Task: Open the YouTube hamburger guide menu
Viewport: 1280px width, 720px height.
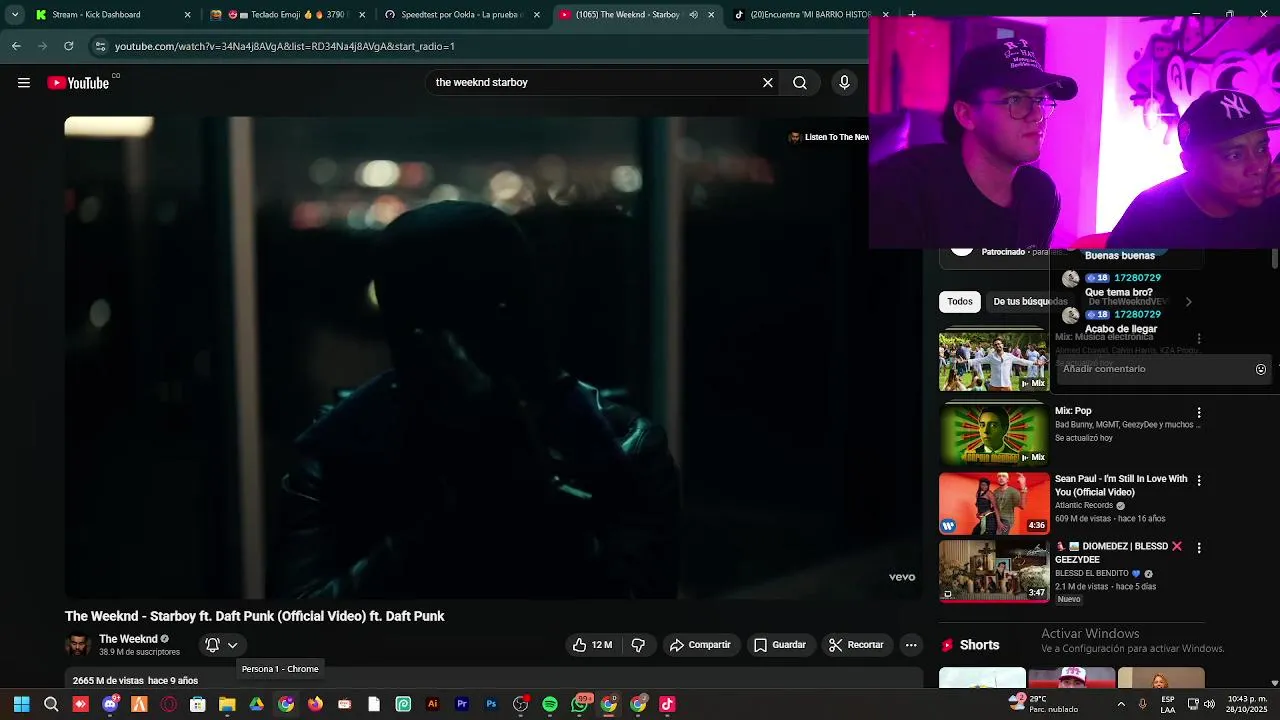Action: click(24, 83)
